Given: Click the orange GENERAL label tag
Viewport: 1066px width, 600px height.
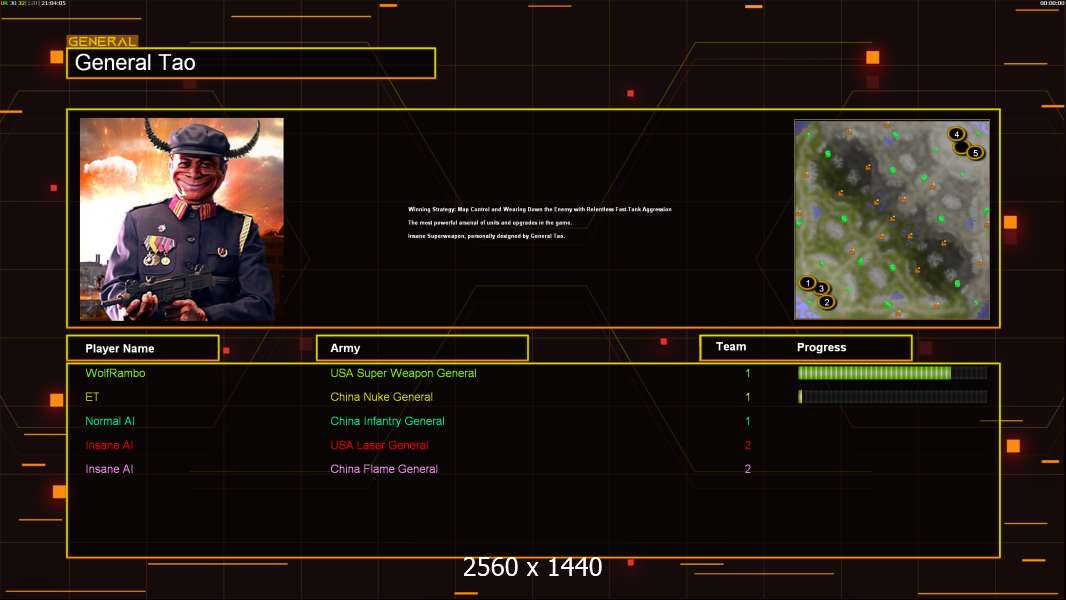Looking at the screenshot, I should 102,41.
